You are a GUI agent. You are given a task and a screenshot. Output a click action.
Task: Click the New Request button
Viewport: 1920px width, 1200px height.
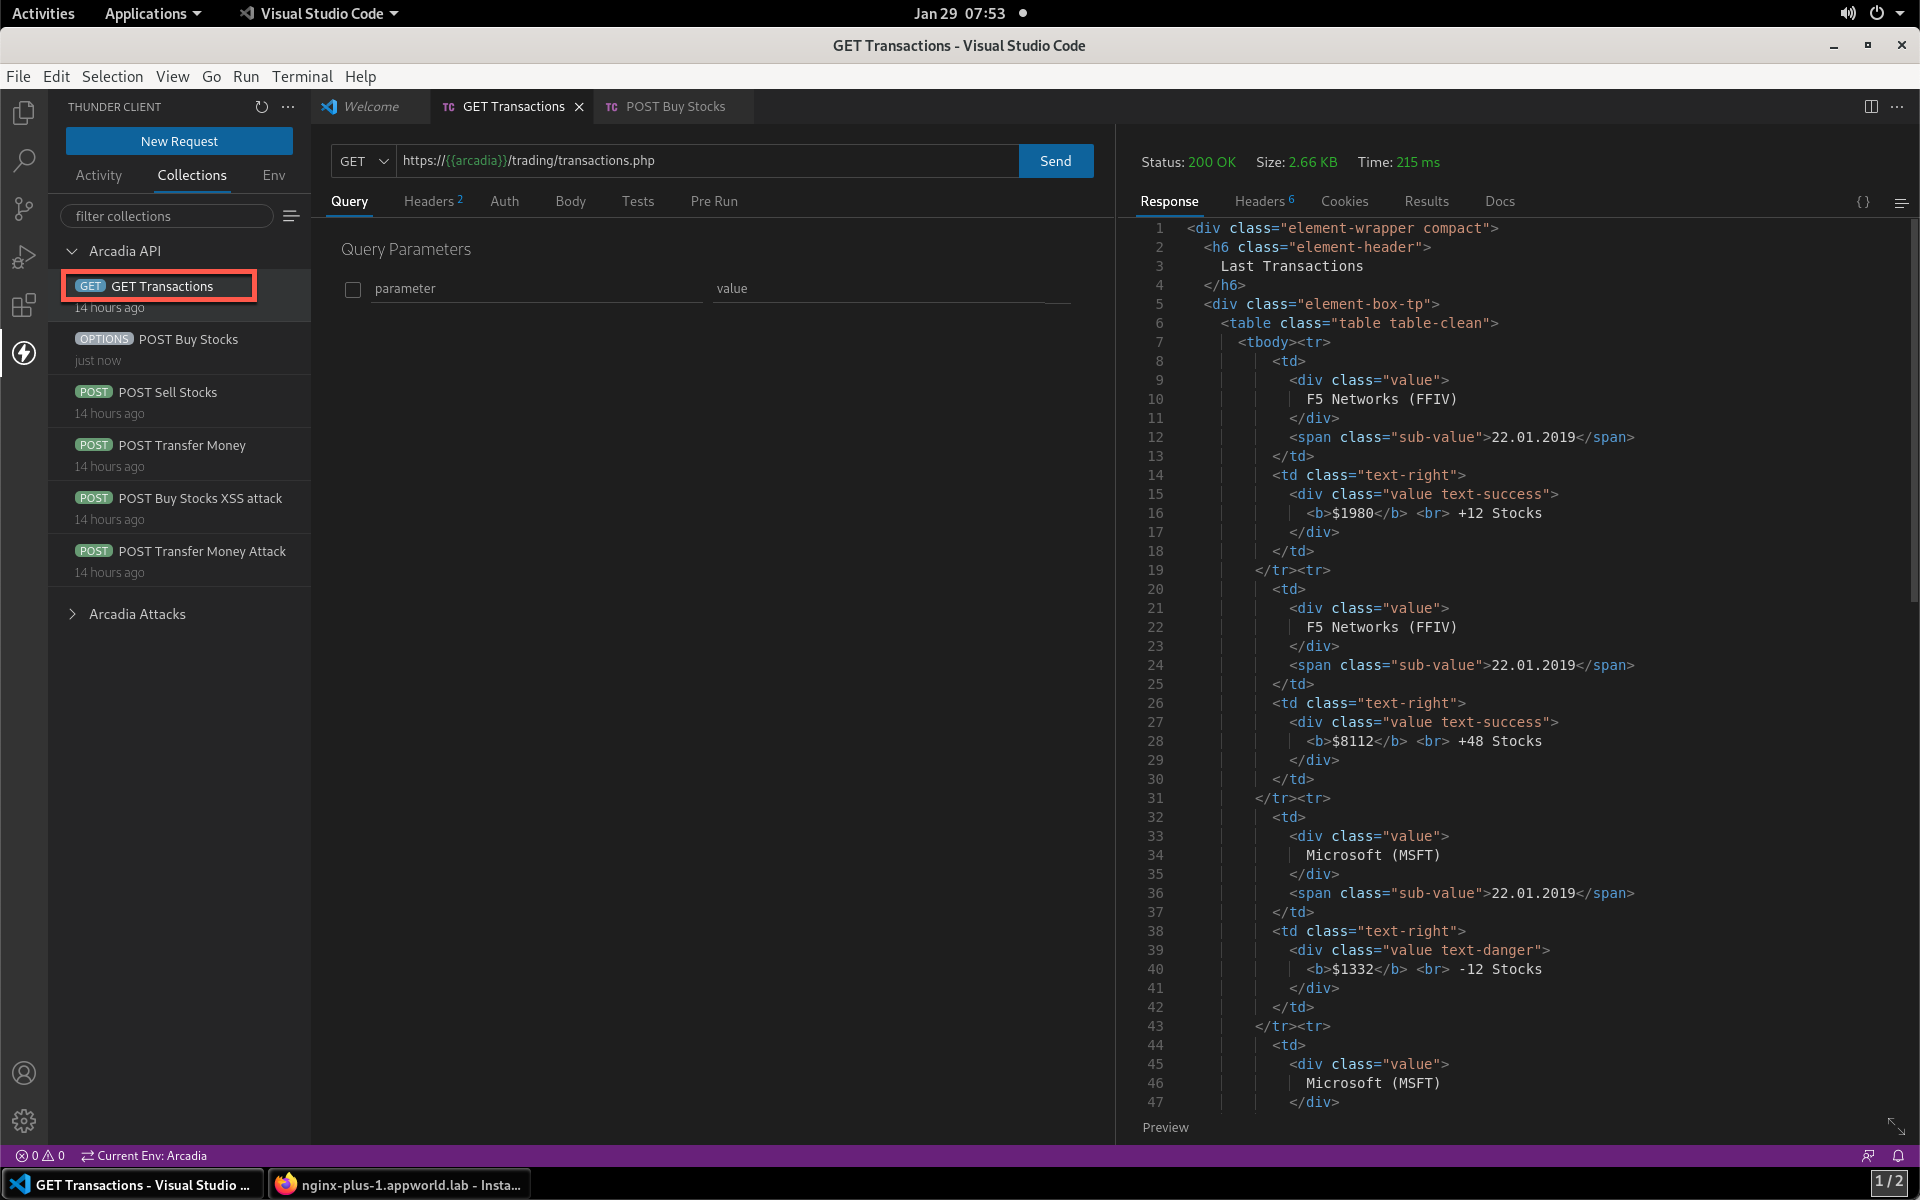pyautogui.click(x=180, y=141)
